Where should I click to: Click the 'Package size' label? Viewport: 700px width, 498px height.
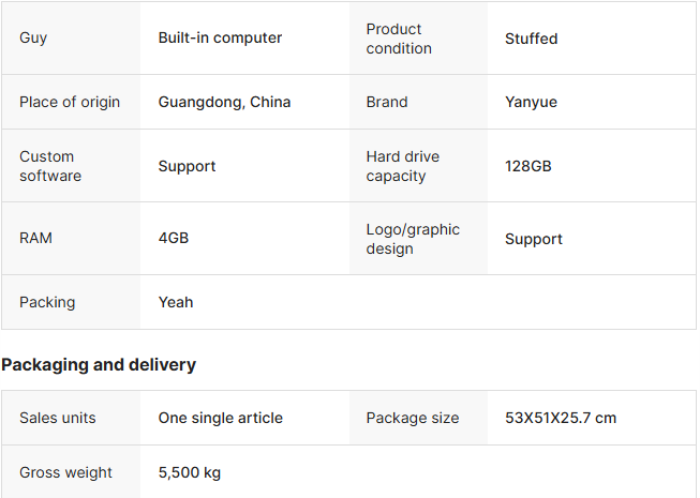click(x=412, y=418)
